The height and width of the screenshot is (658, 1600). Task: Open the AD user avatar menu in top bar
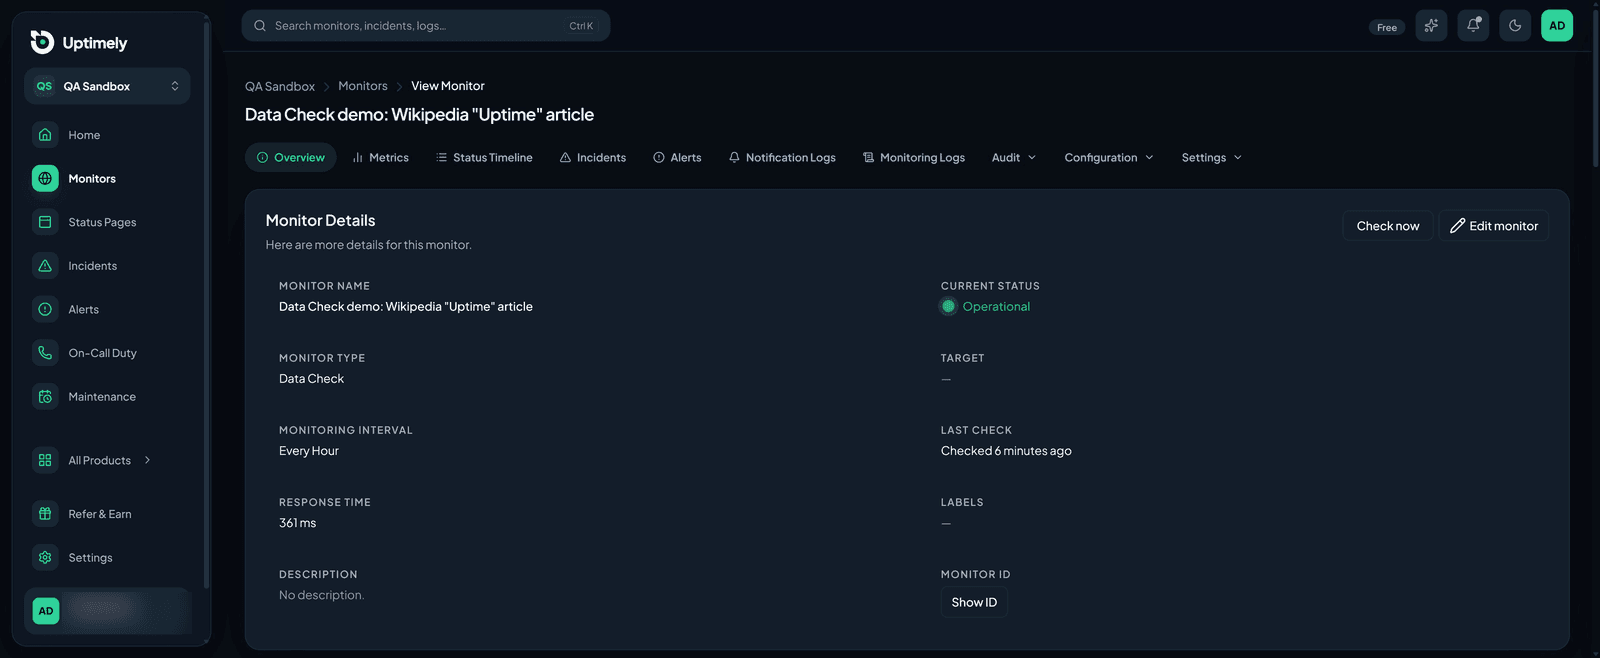(x=1557, y=26)
